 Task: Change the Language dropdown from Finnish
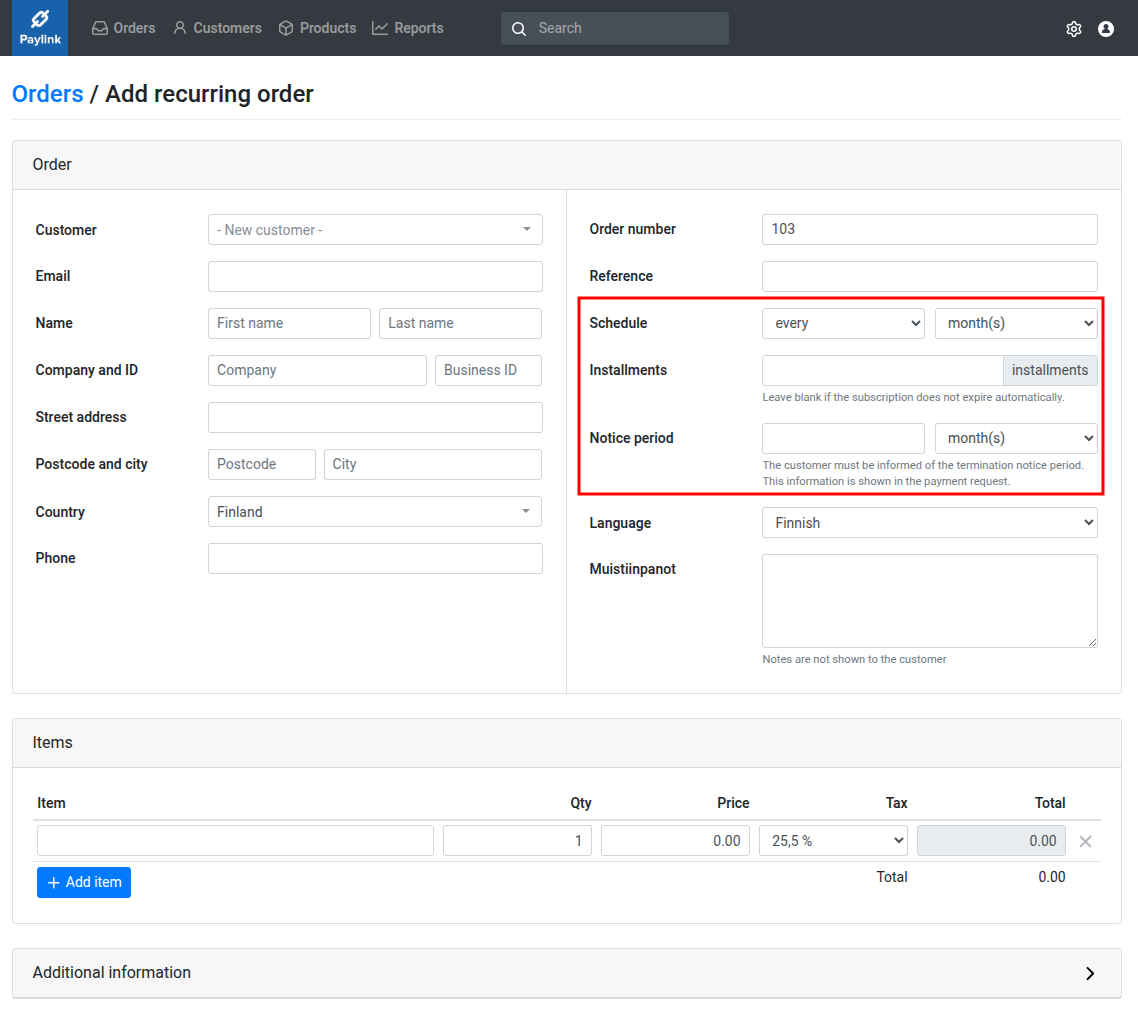pyautogui.click(x=929, y=523)
